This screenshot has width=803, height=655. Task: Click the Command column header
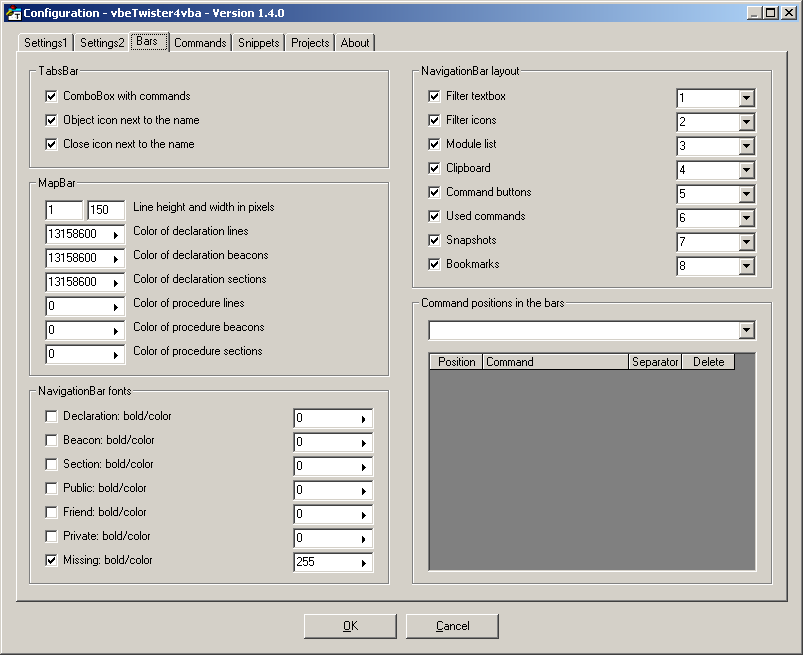click(x=556, y=362)
